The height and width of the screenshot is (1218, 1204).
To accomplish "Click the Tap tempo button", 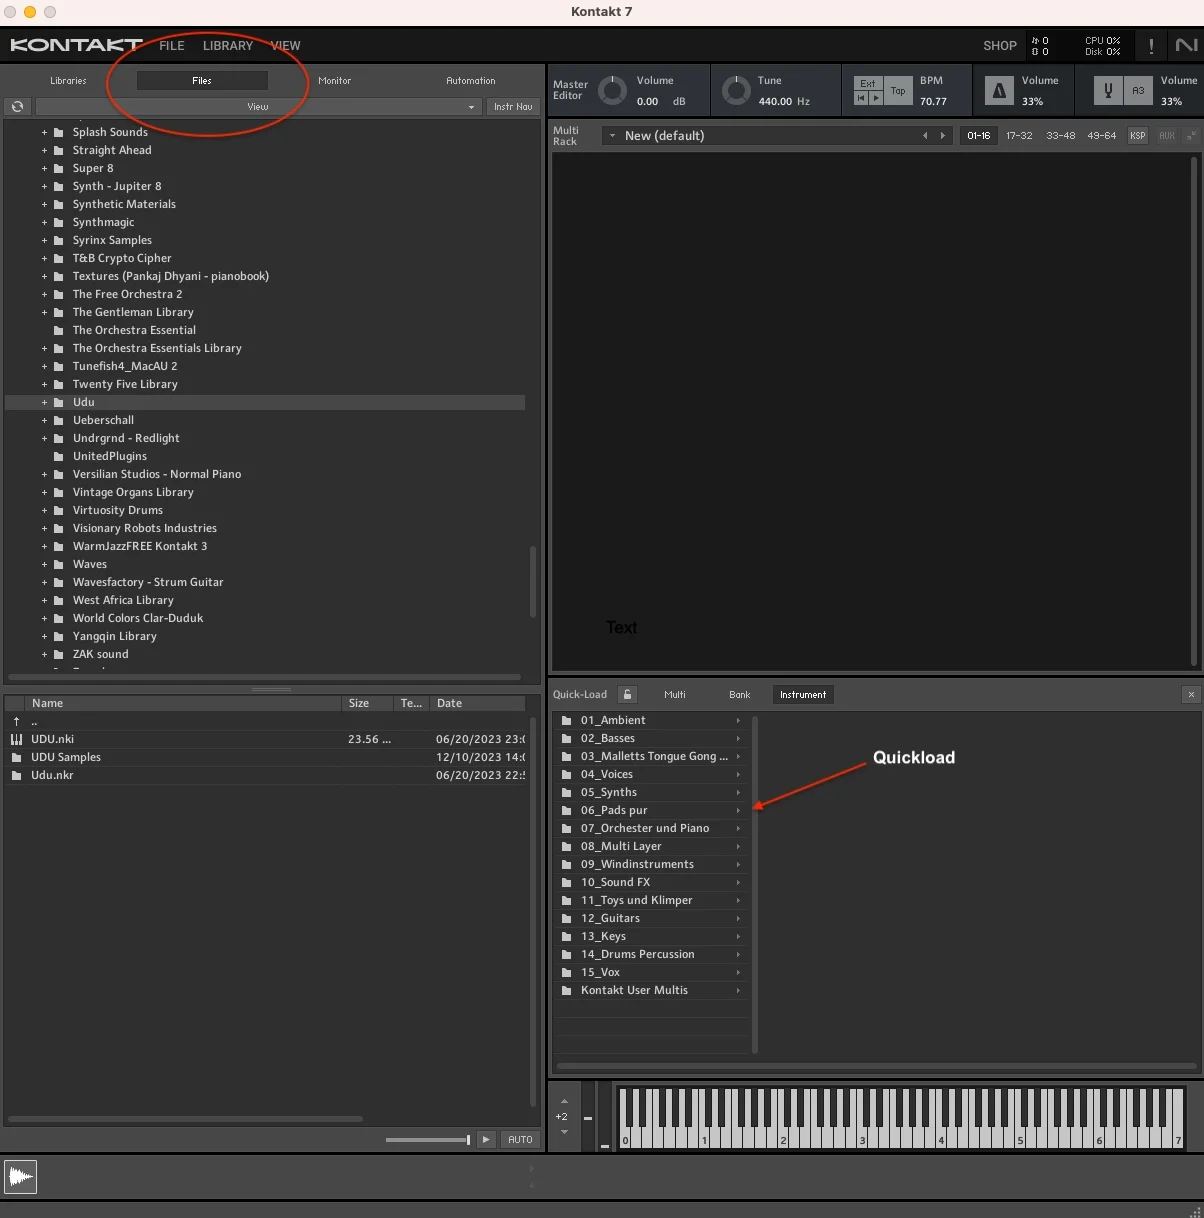I will tap(898, 91).
